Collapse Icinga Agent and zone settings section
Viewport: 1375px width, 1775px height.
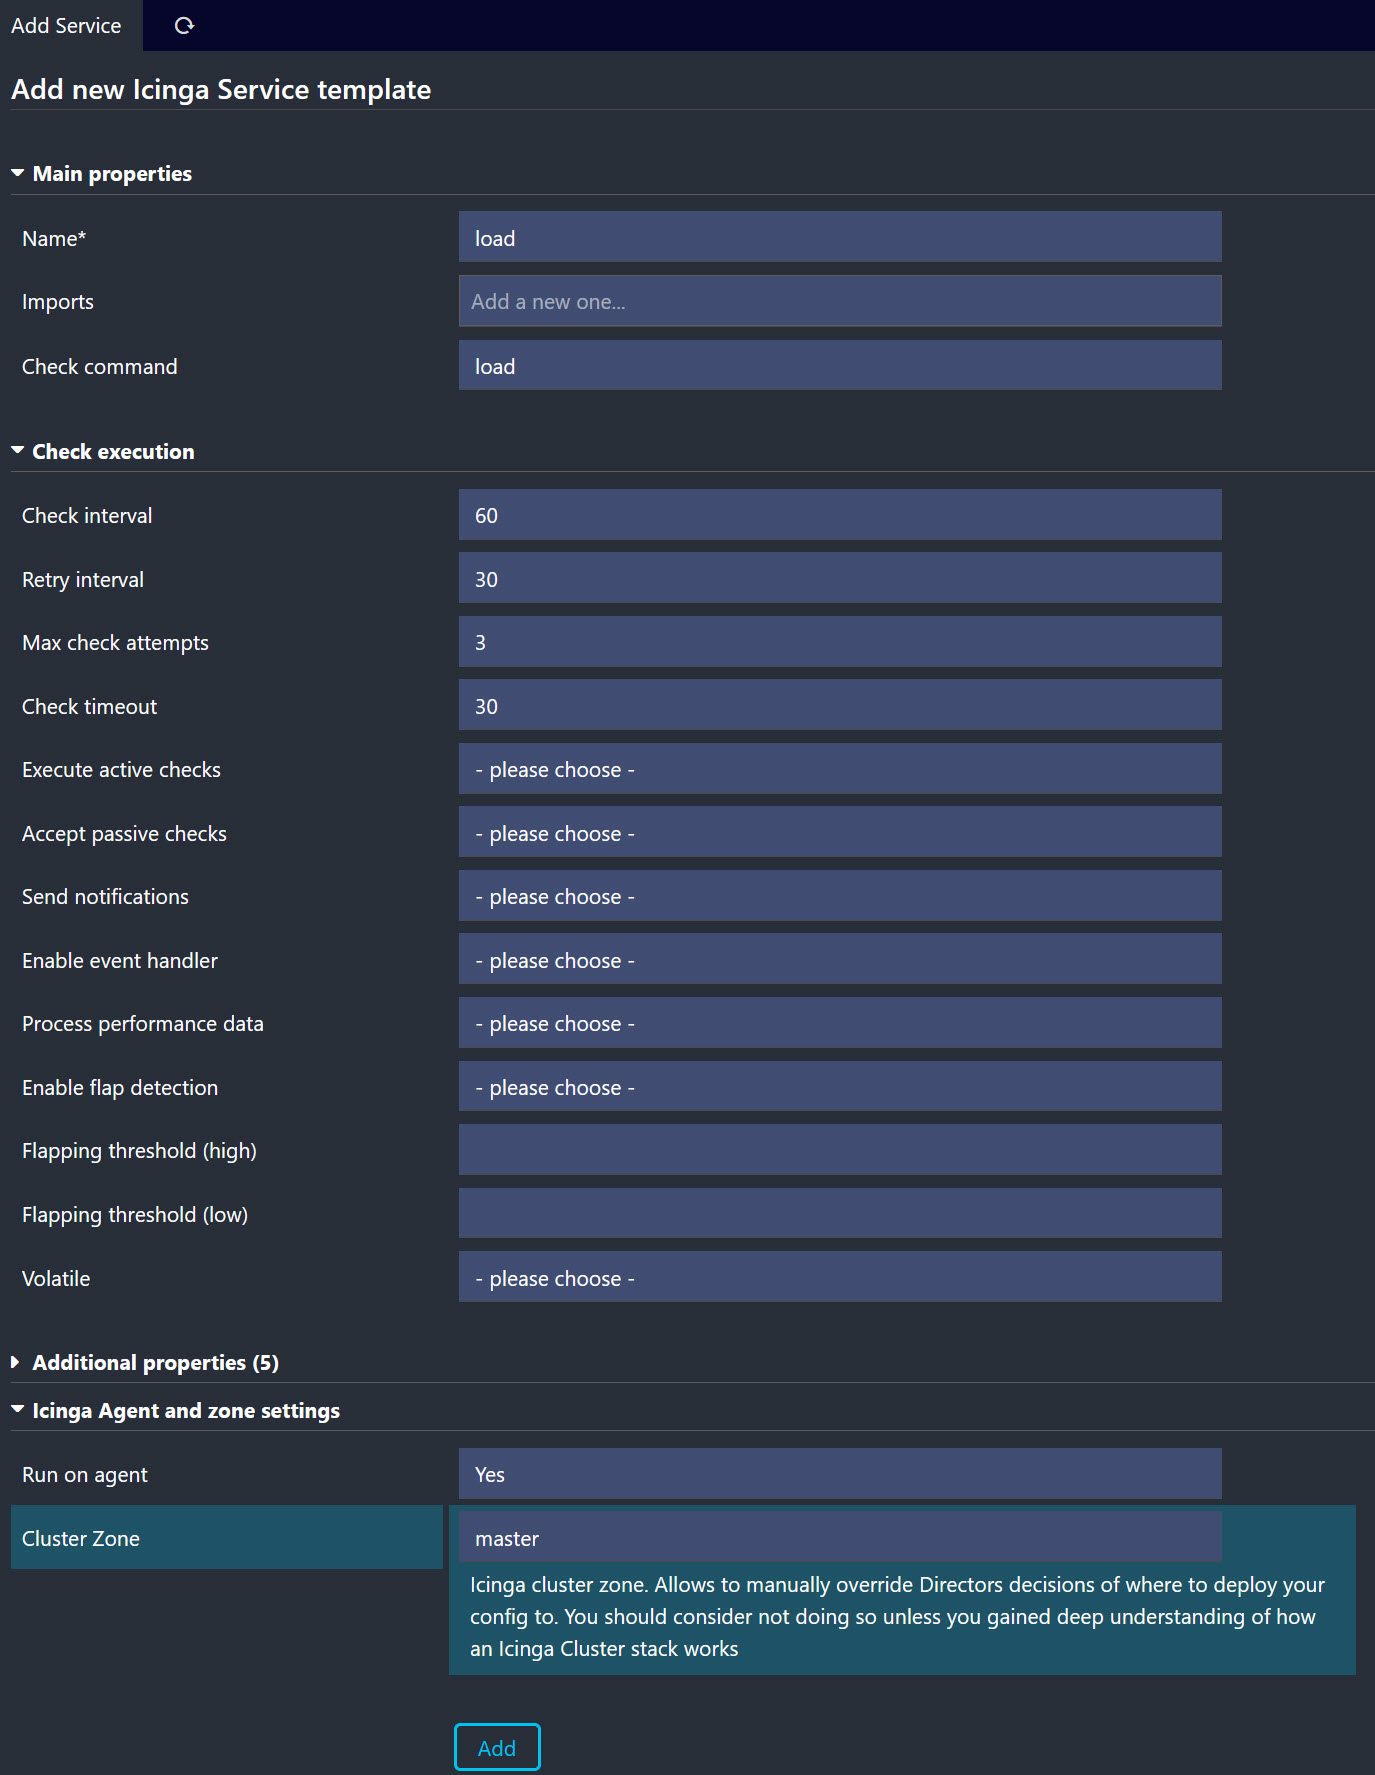(185, 1411)
